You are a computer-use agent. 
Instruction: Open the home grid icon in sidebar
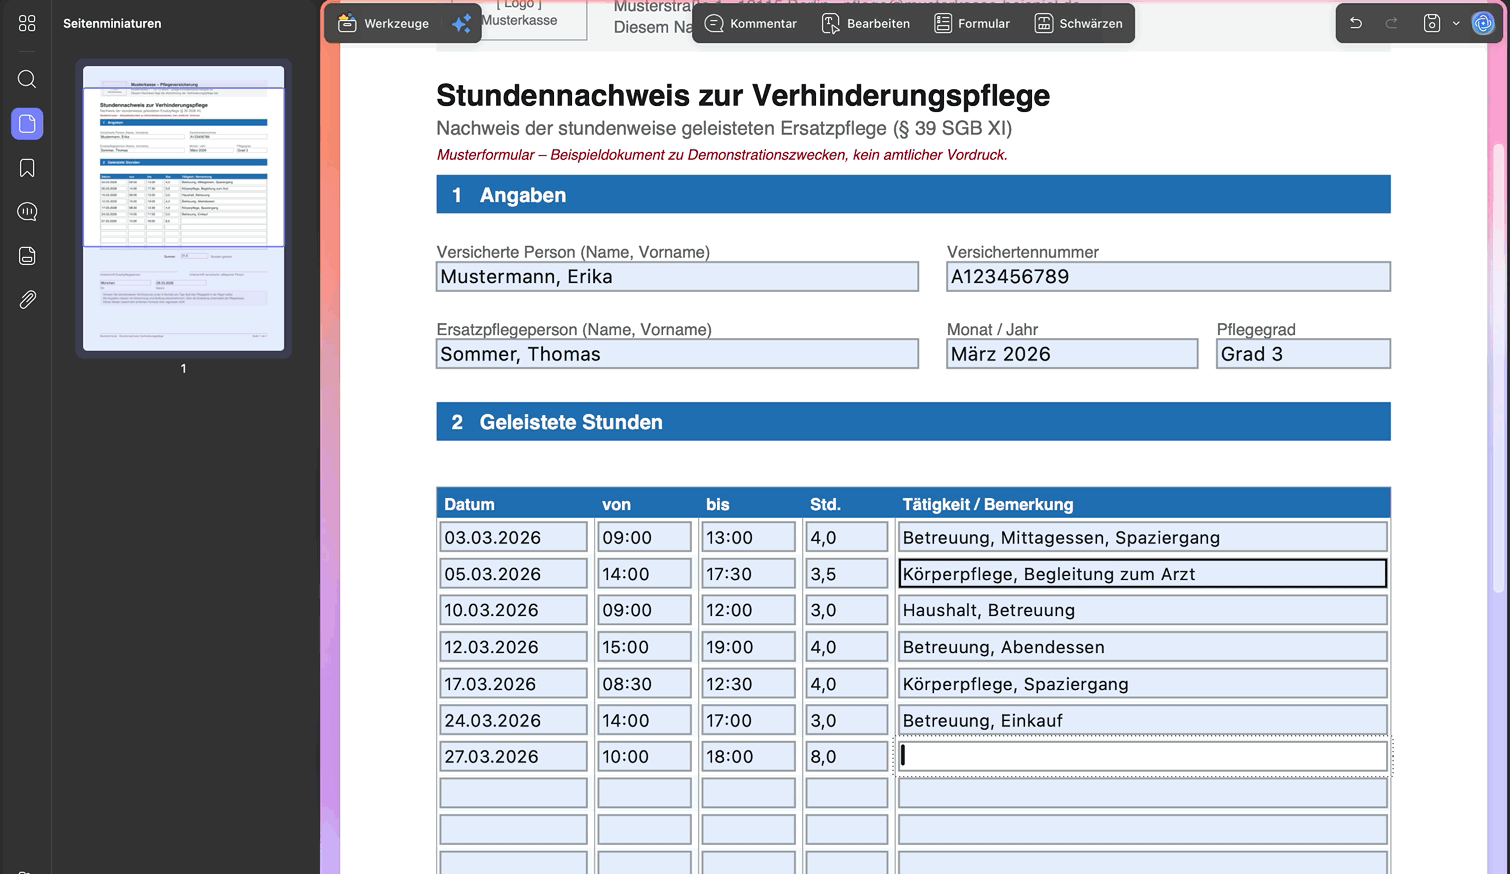point(27,23)
